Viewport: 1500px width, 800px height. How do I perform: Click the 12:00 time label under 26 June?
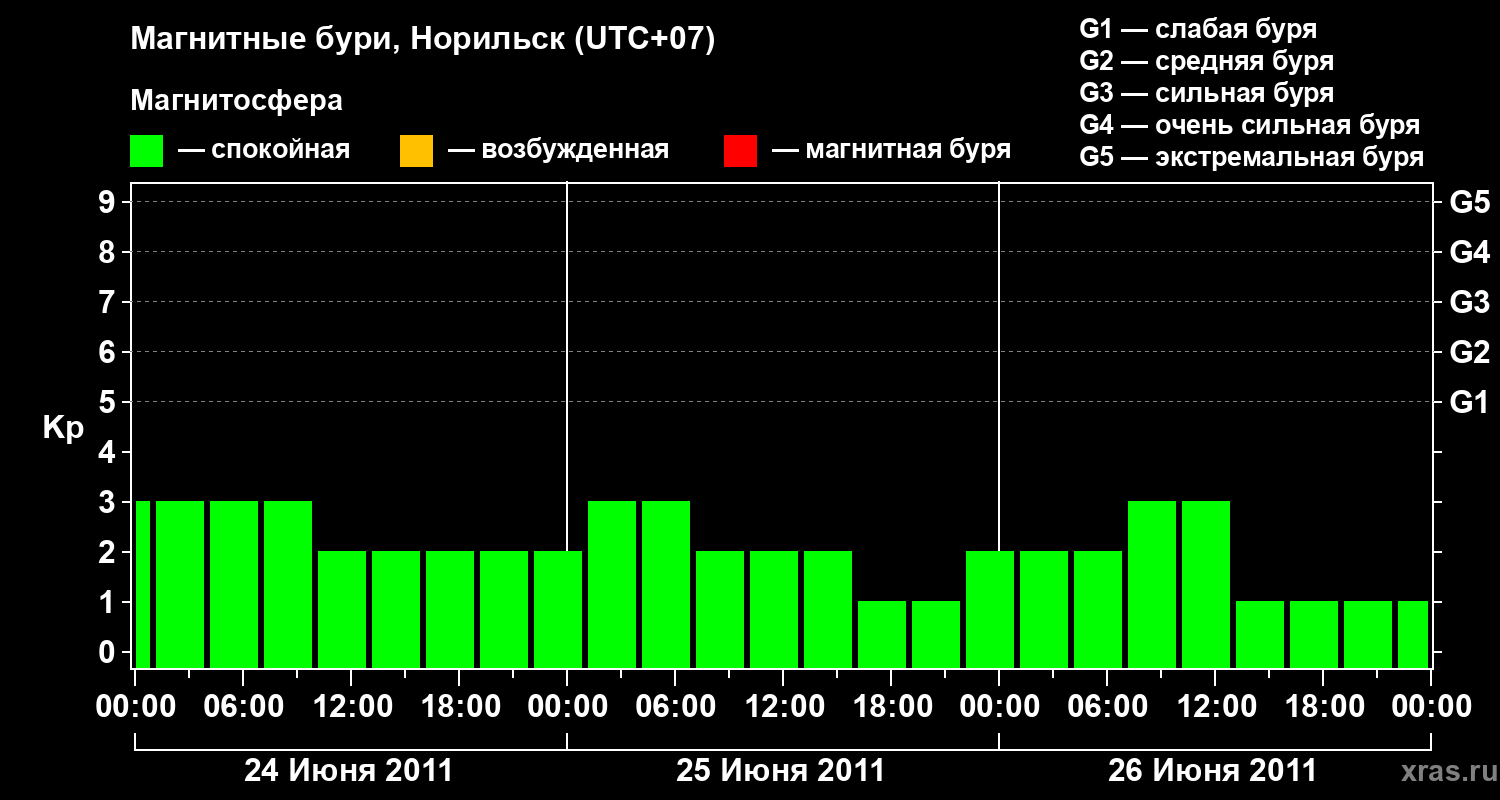click(1215, 707)
